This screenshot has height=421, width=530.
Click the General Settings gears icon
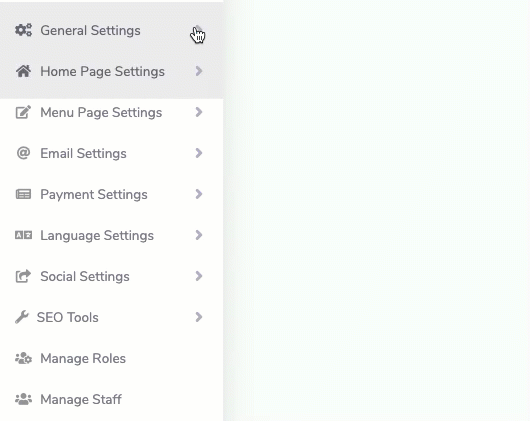pyautogui.click(x=23, y=30)
